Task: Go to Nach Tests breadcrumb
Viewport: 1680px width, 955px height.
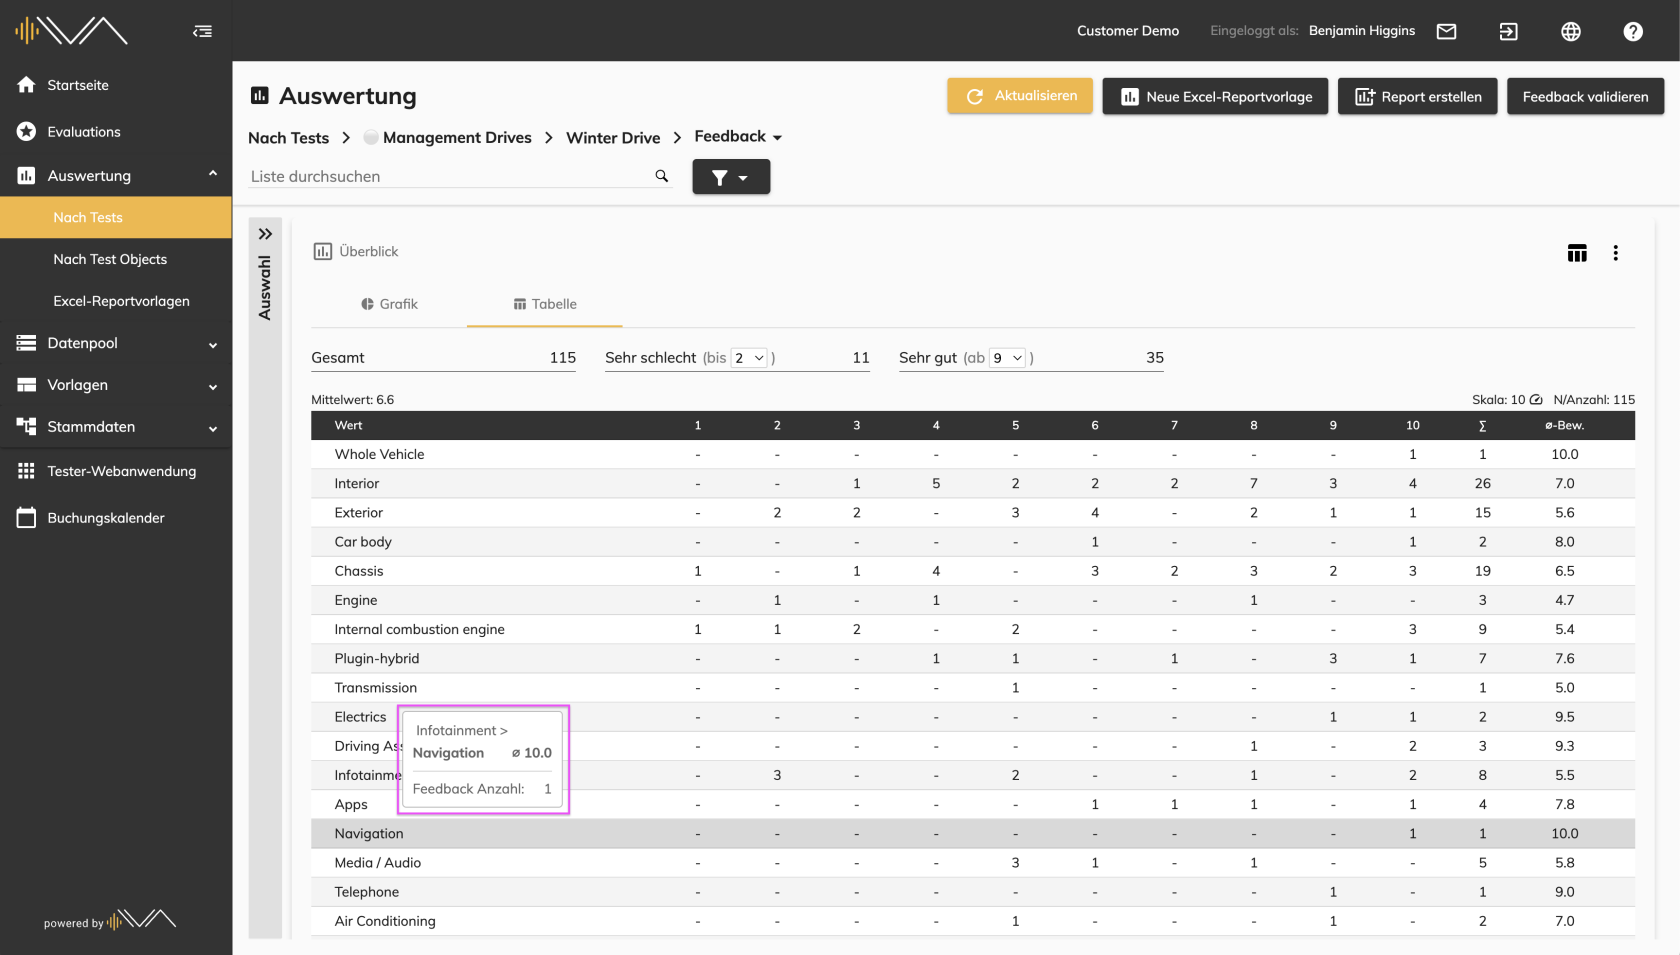Action: (x=288, y=137)
